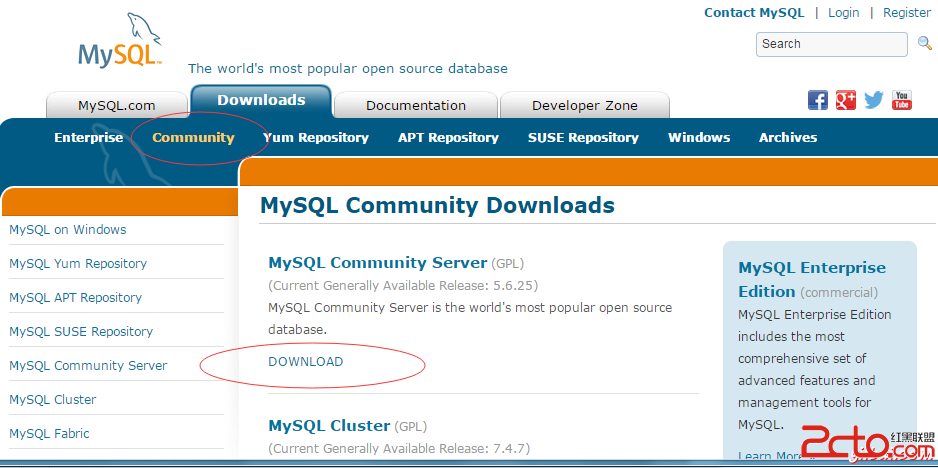938x468 pixels.
Task: Open the Contact MySQL link
Action: [x=754, y=13]
